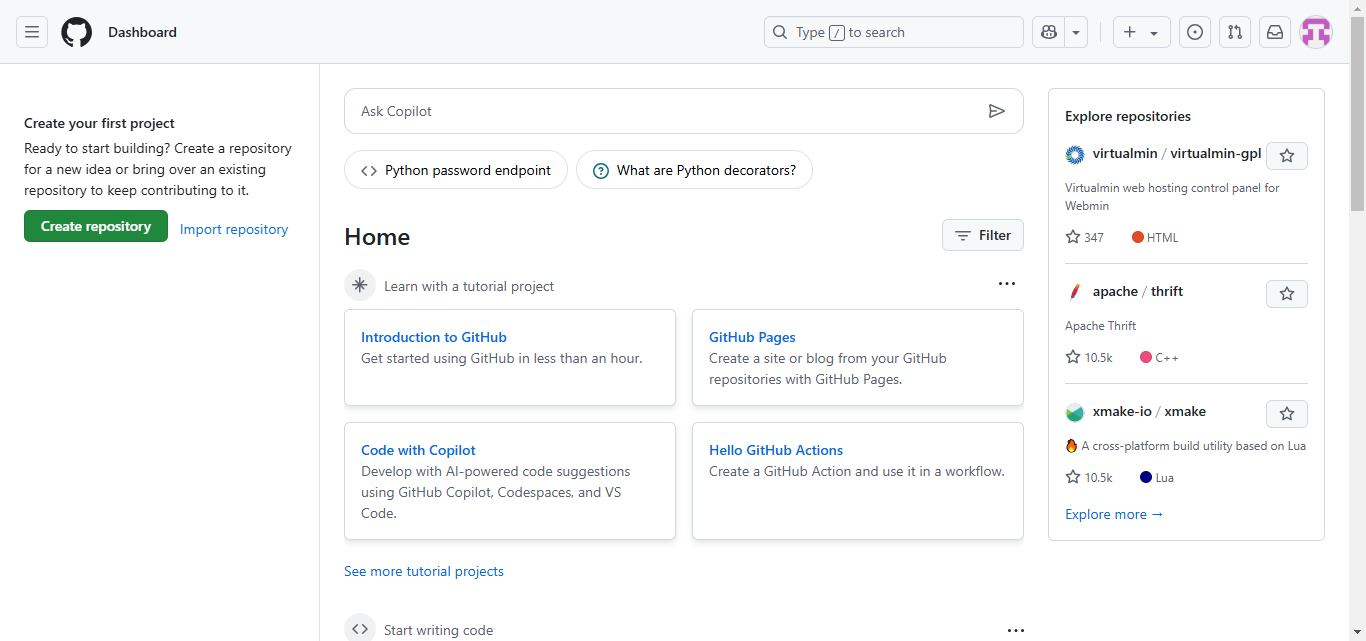Open the notifications inbox icon
The height and width of the screenshot is (641, 1366).
coord(1275,32)
